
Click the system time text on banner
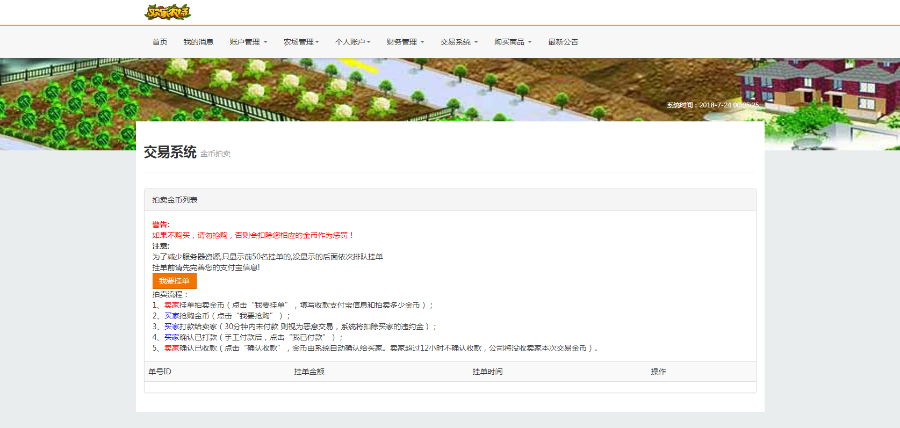click(x=713, y=105)
